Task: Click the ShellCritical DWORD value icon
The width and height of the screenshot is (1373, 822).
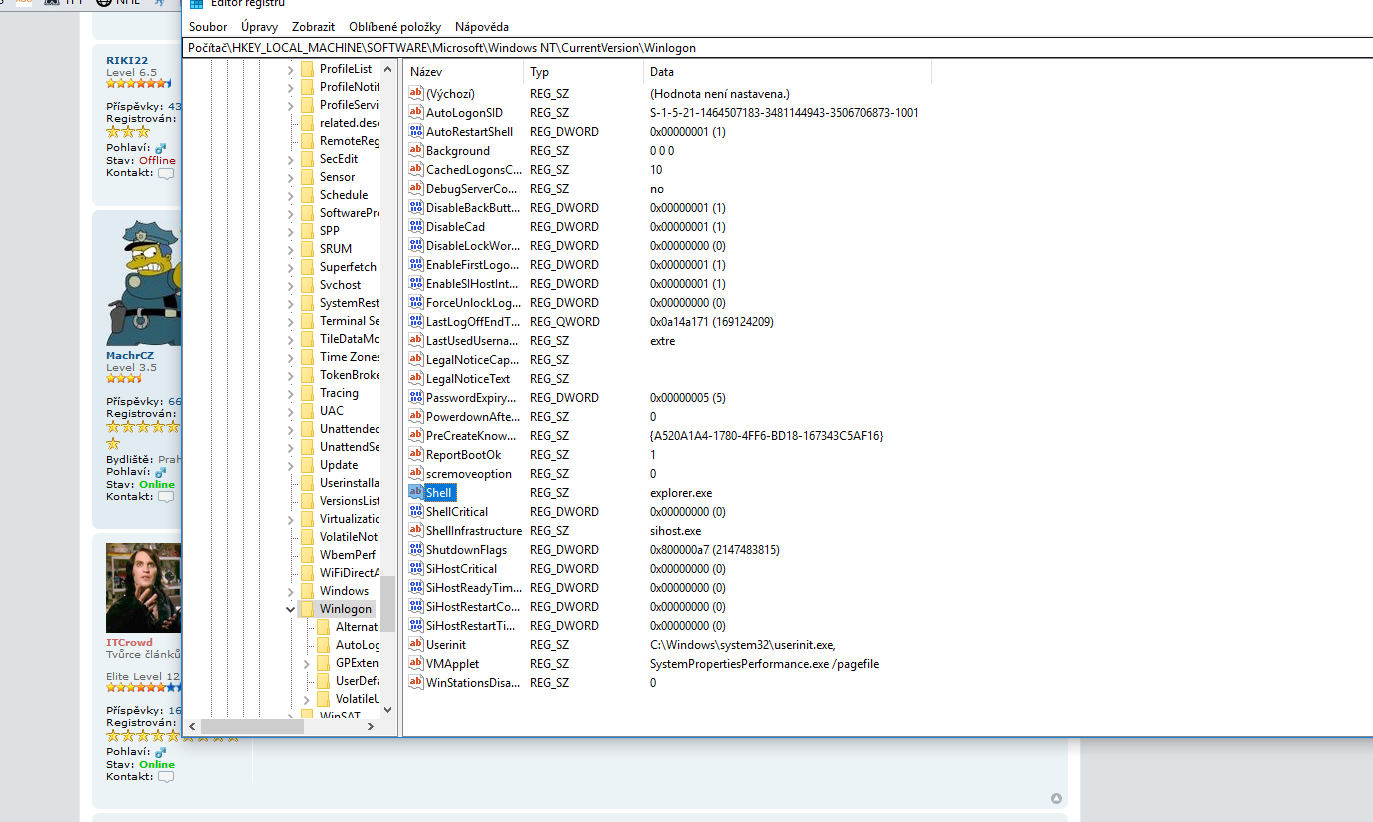Action: (417, 512)
